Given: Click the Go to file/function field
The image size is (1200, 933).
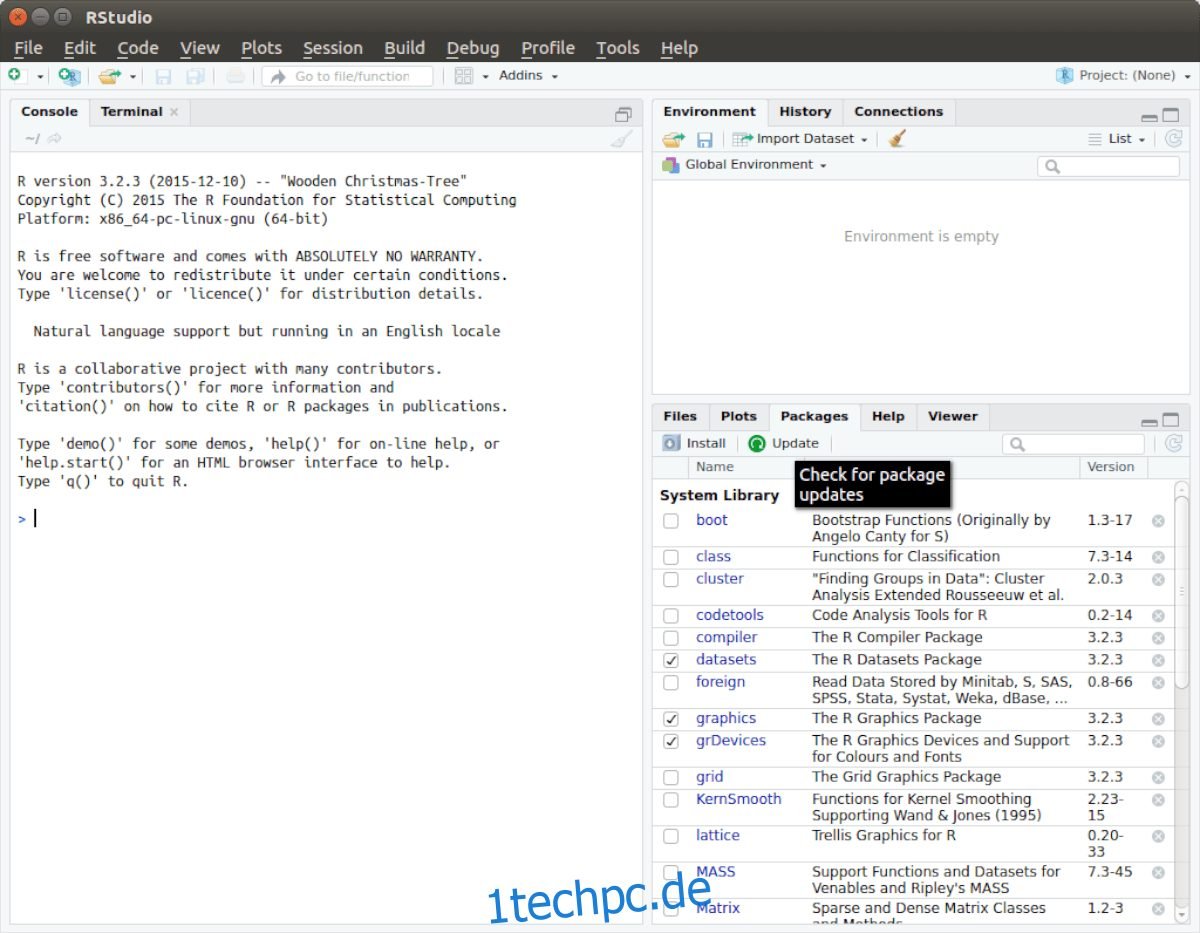Looking at the screenshot, I should click(348, 76).
